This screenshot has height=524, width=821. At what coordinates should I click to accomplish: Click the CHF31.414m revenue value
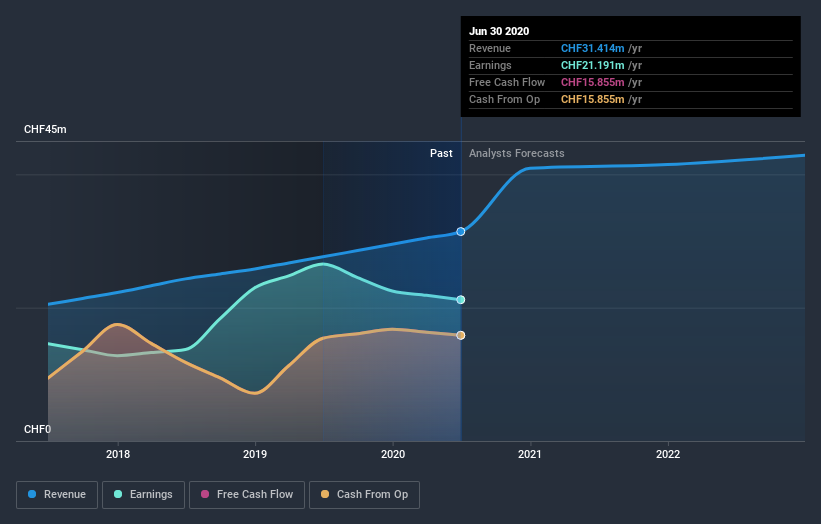tap(592, 48)
